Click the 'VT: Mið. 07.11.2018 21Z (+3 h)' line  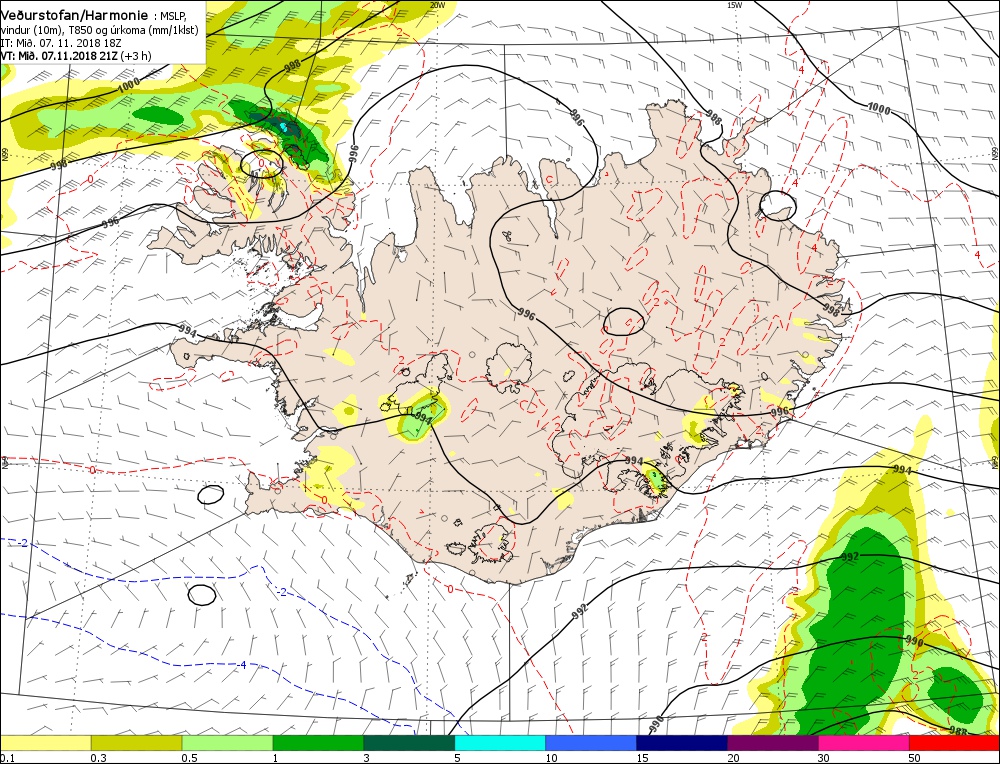click(77, 55)
